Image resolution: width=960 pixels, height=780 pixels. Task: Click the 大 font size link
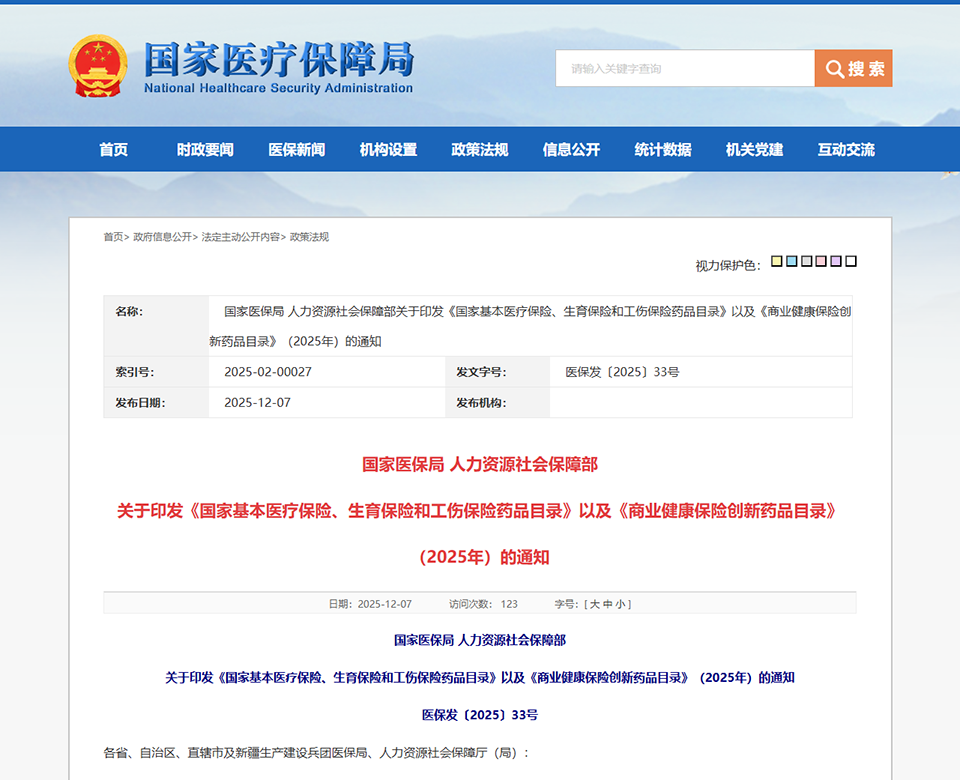point(595,602)
